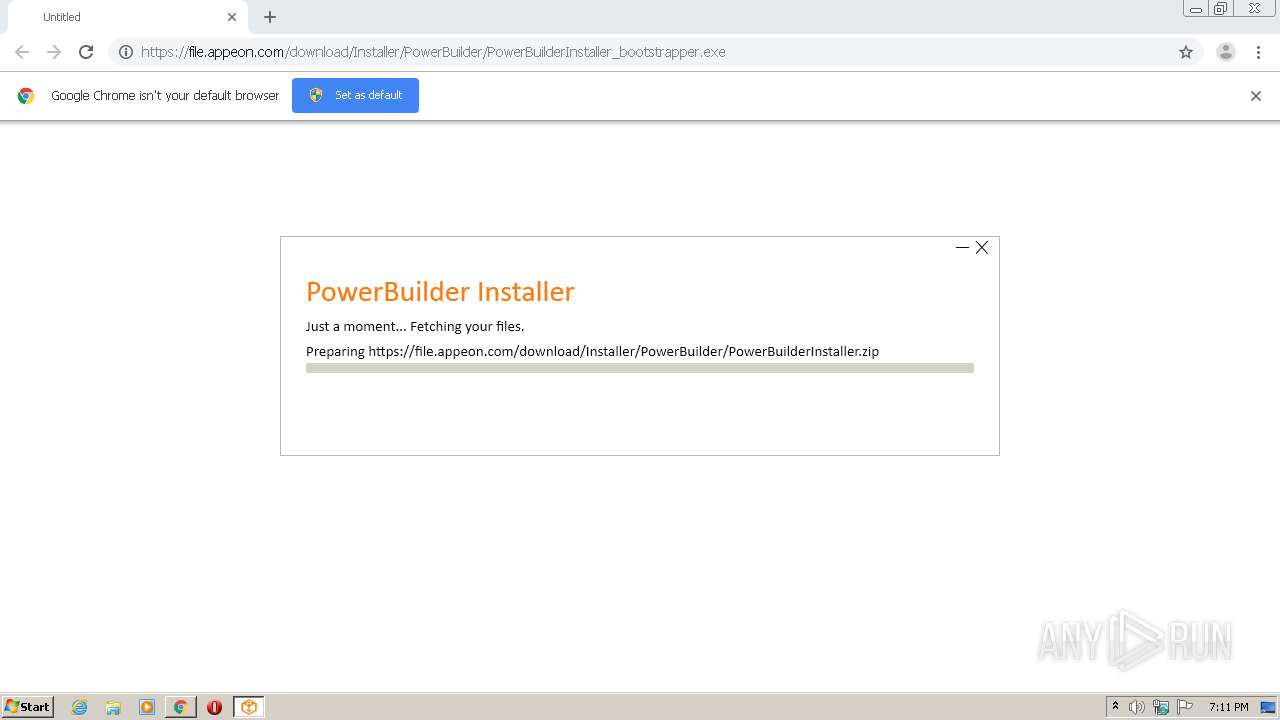The width and height of the screenshot is (1280, 720).
Task: Click 'Google Chrome isn't your default browser' text
Action: (x=165, y=96)
